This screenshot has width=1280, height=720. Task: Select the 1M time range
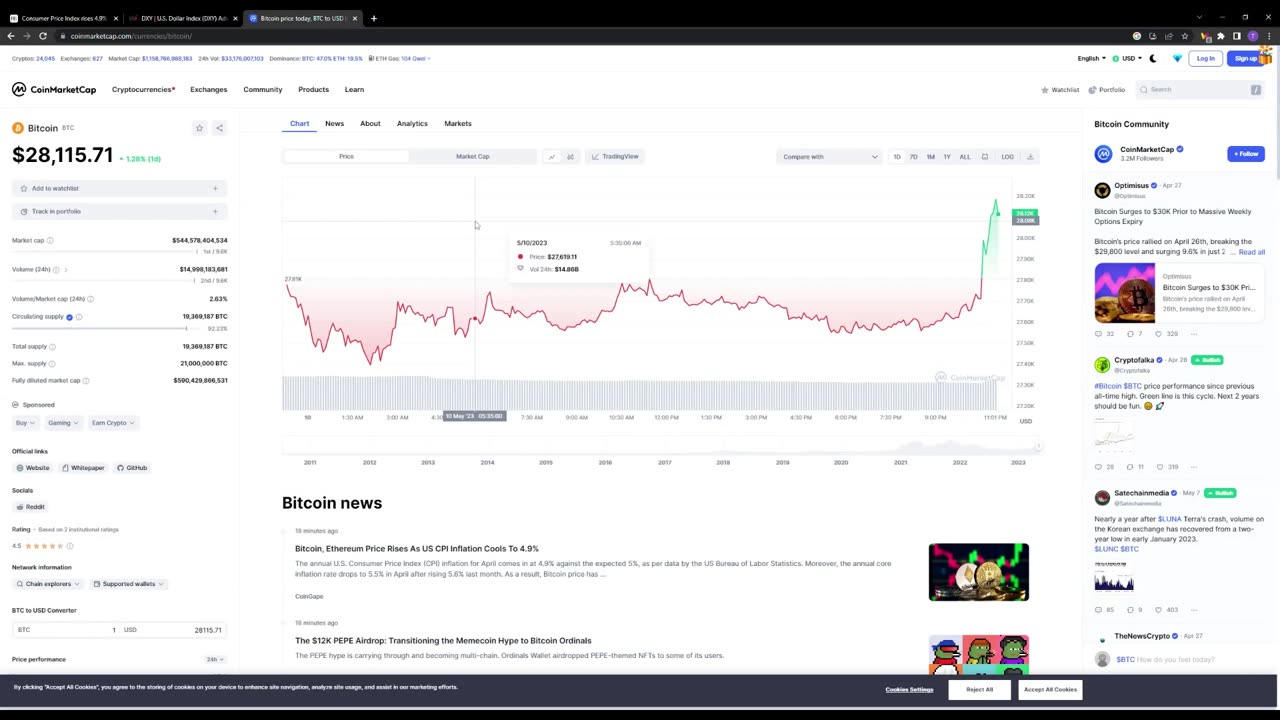pos(930,156)
